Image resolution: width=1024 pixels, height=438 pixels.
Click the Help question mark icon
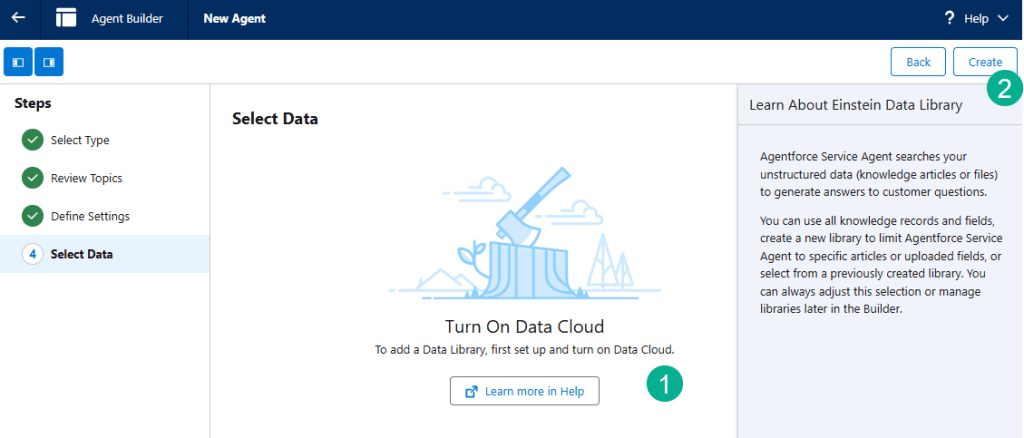[949, 18]
